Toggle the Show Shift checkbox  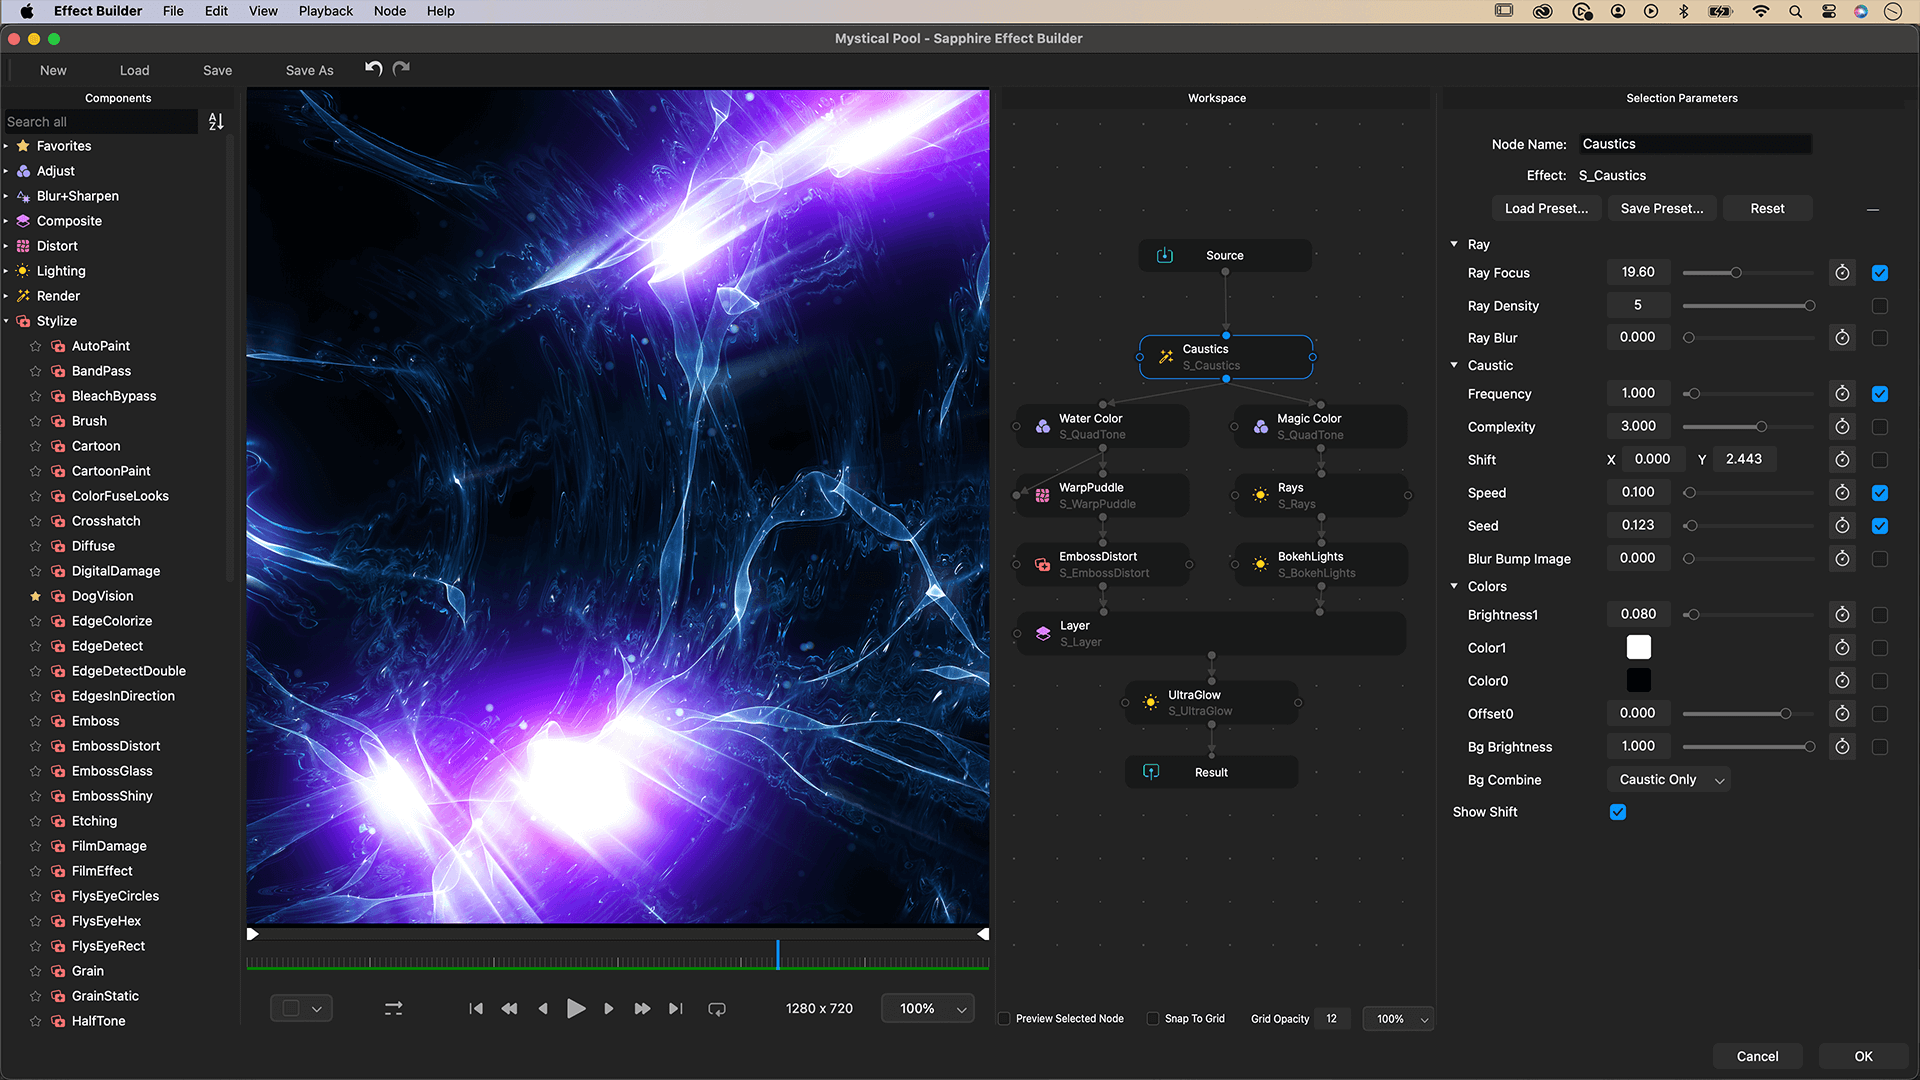click(1618, 812)
